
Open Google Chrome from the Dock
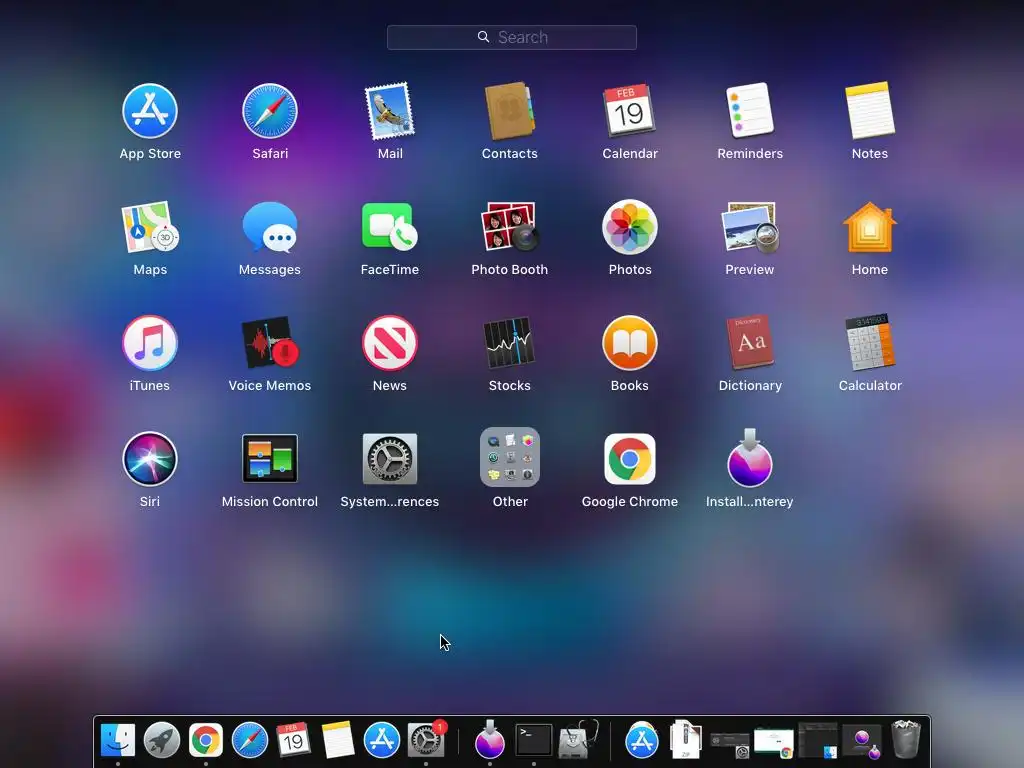click(206, 740)
